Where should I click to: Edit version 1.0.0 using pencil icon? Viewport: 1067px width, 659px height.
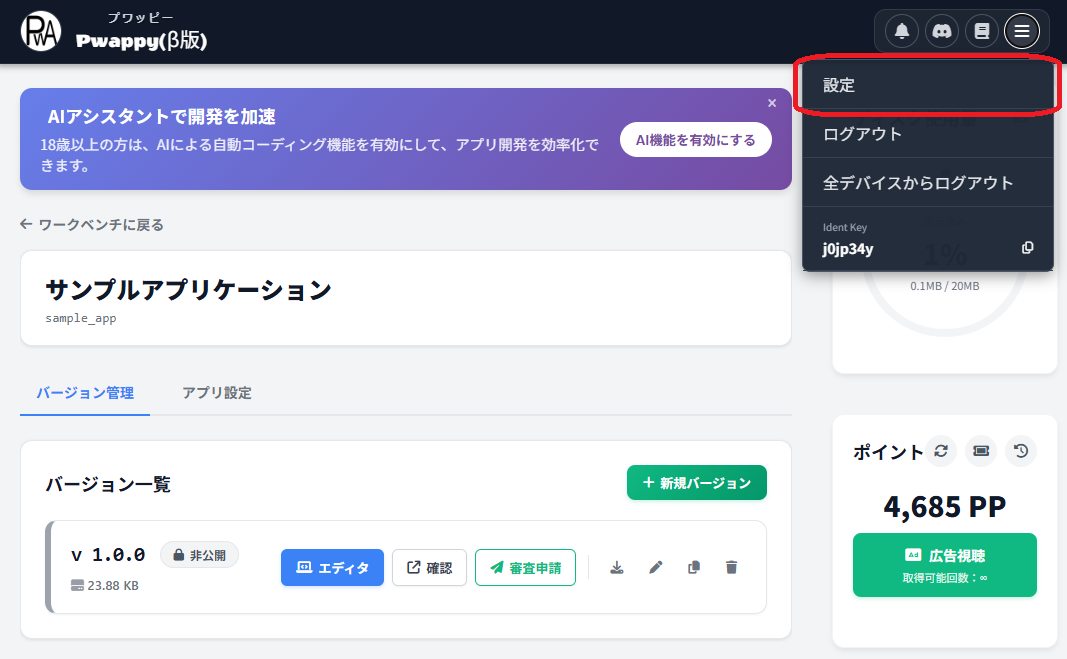tap(655, 567)
